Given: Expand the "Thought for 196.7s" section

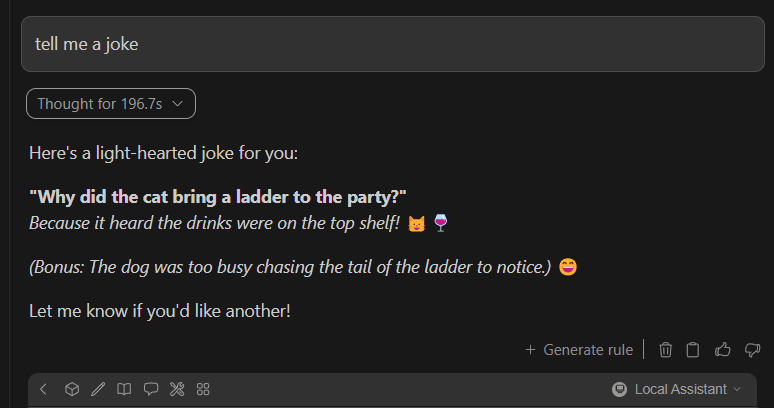Looking at the screenshot, I should (111, 104).
